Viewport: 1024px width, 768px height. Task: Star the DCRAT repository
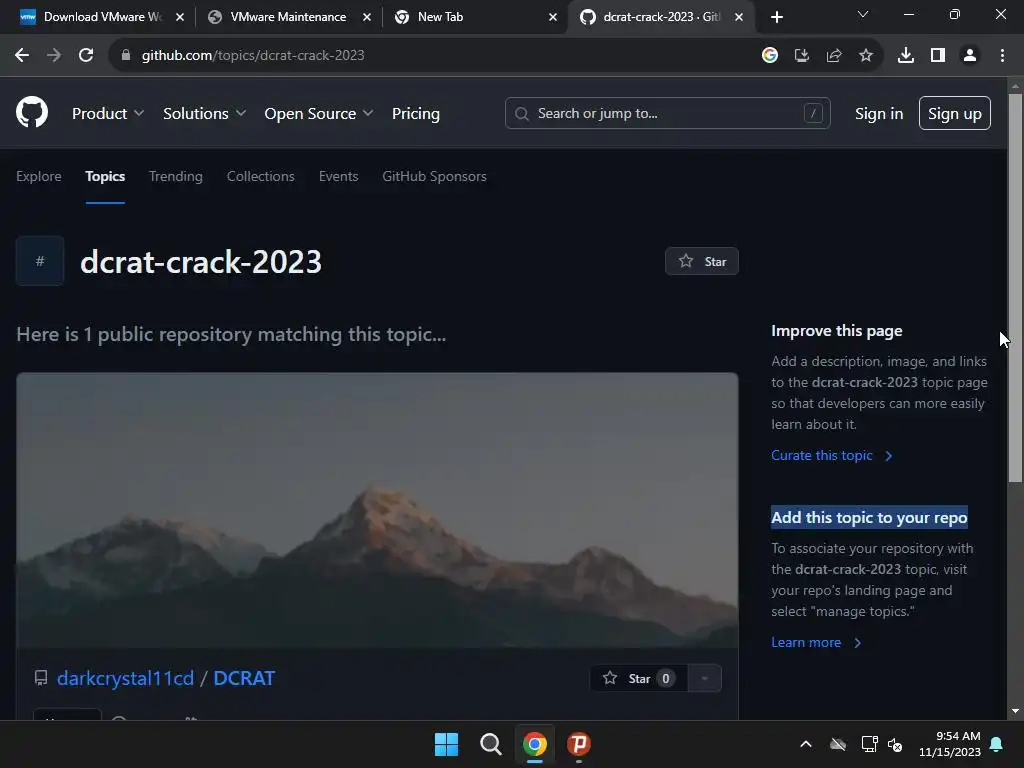click(639, 679)
